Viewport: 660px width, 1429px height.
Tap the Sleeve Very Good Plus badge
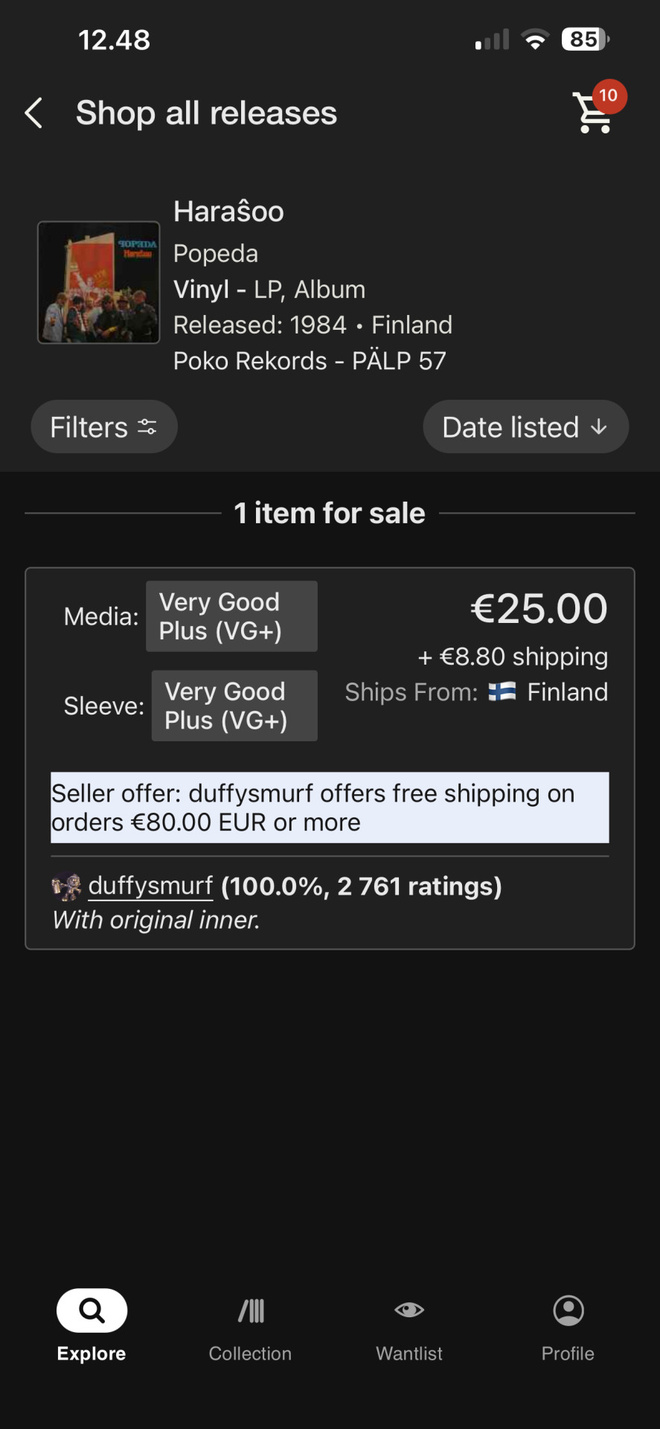(234, 706)
